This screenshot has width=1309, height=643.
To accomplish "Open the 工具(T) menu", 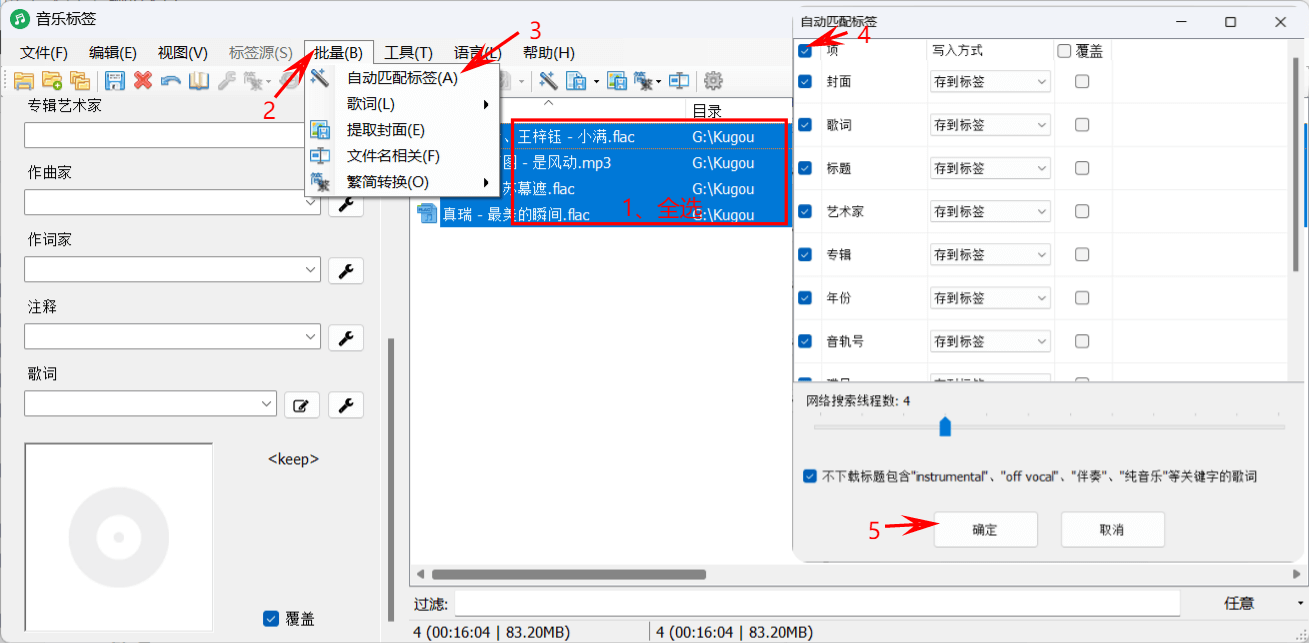I will [409, 53].
